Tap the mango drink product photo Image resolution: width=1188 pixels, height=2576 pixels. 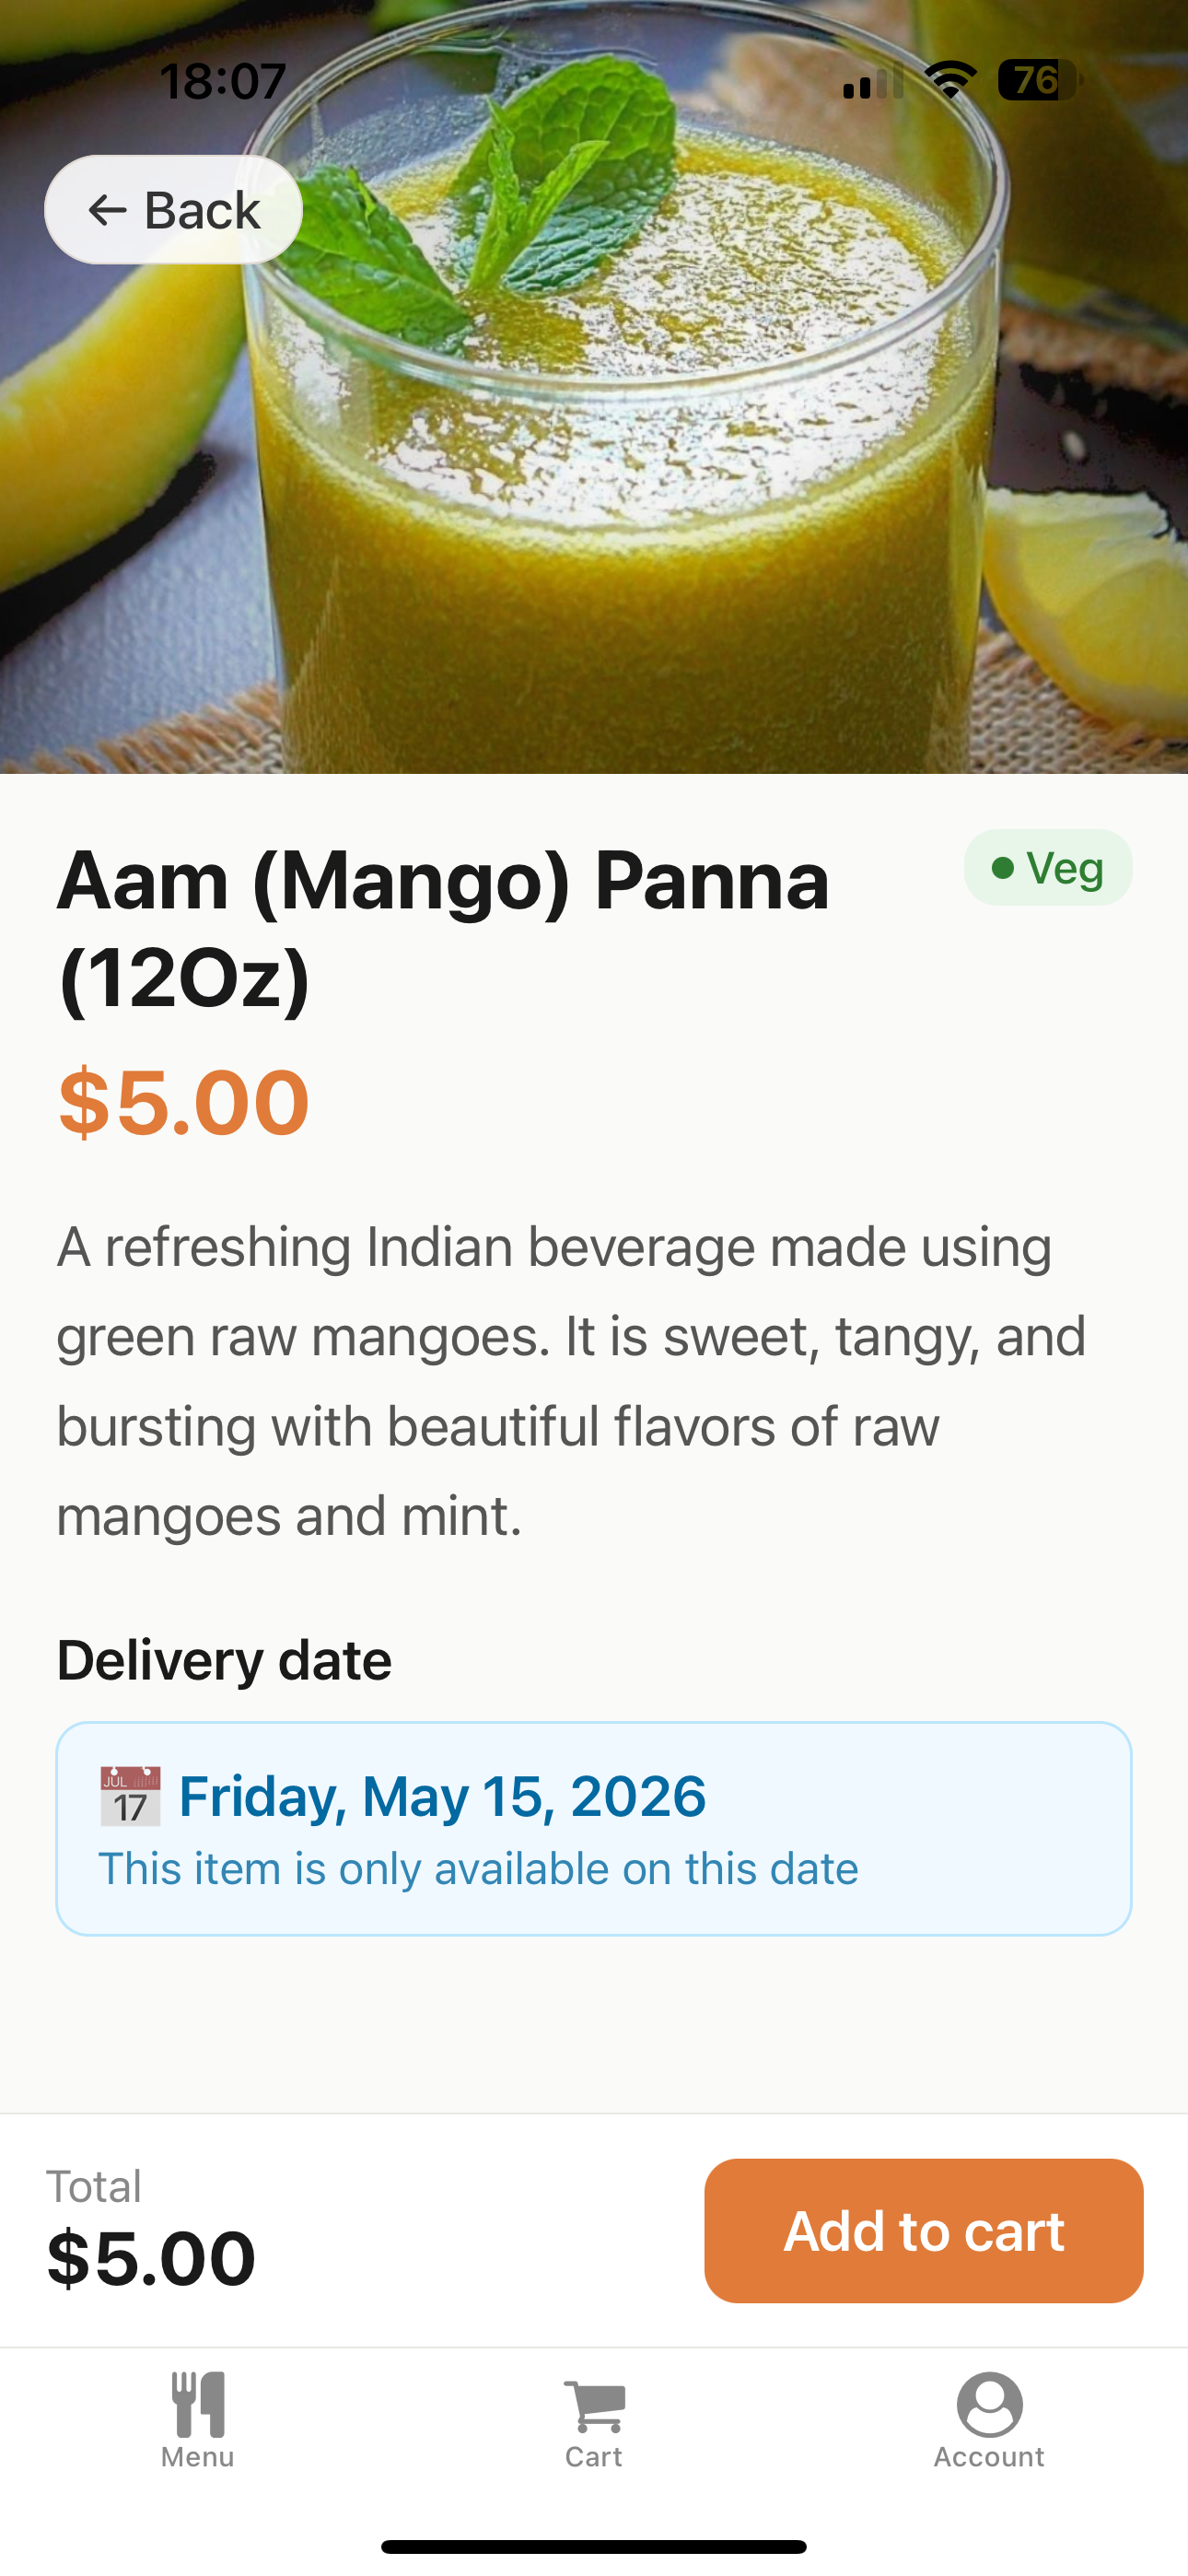[594, 387]
